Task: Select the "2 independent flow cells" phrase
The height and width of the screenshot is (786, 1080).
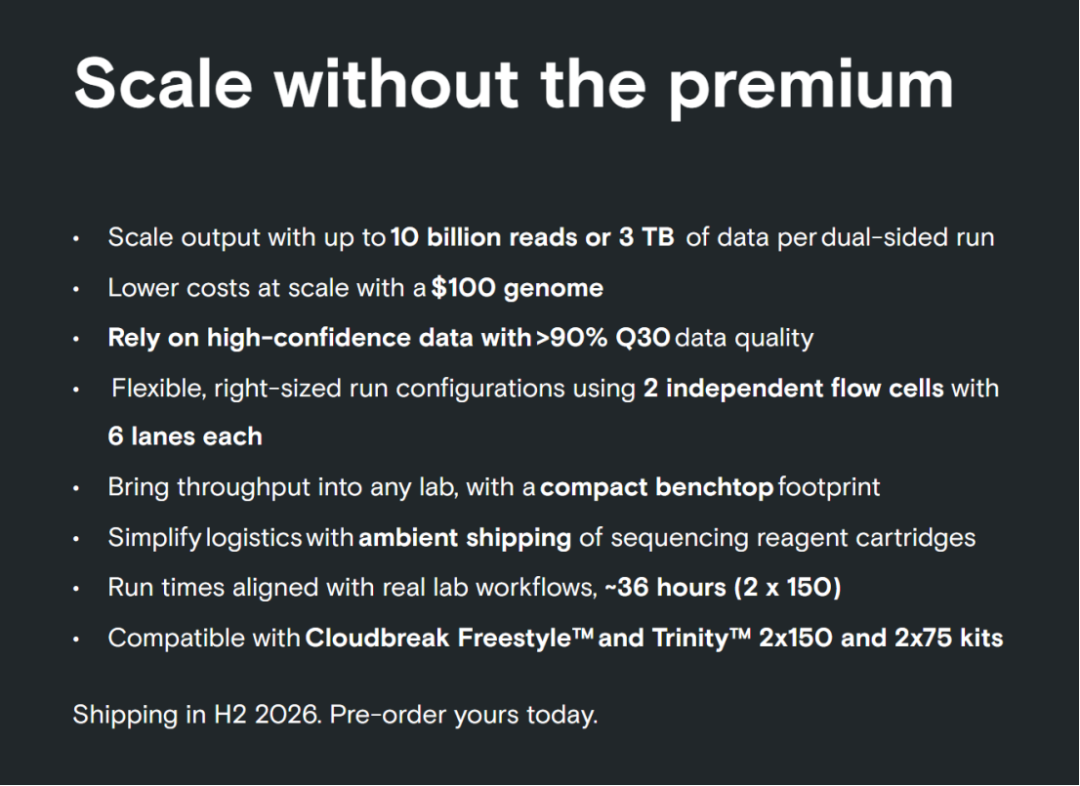Action: tap(793, 388)
